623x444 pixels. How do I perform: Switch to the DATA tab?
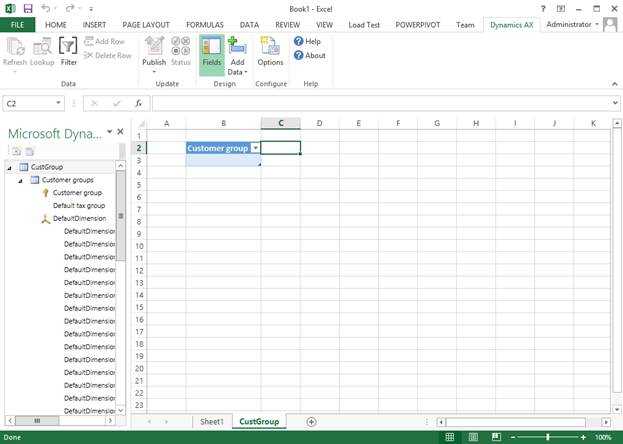tap(249, 25)
